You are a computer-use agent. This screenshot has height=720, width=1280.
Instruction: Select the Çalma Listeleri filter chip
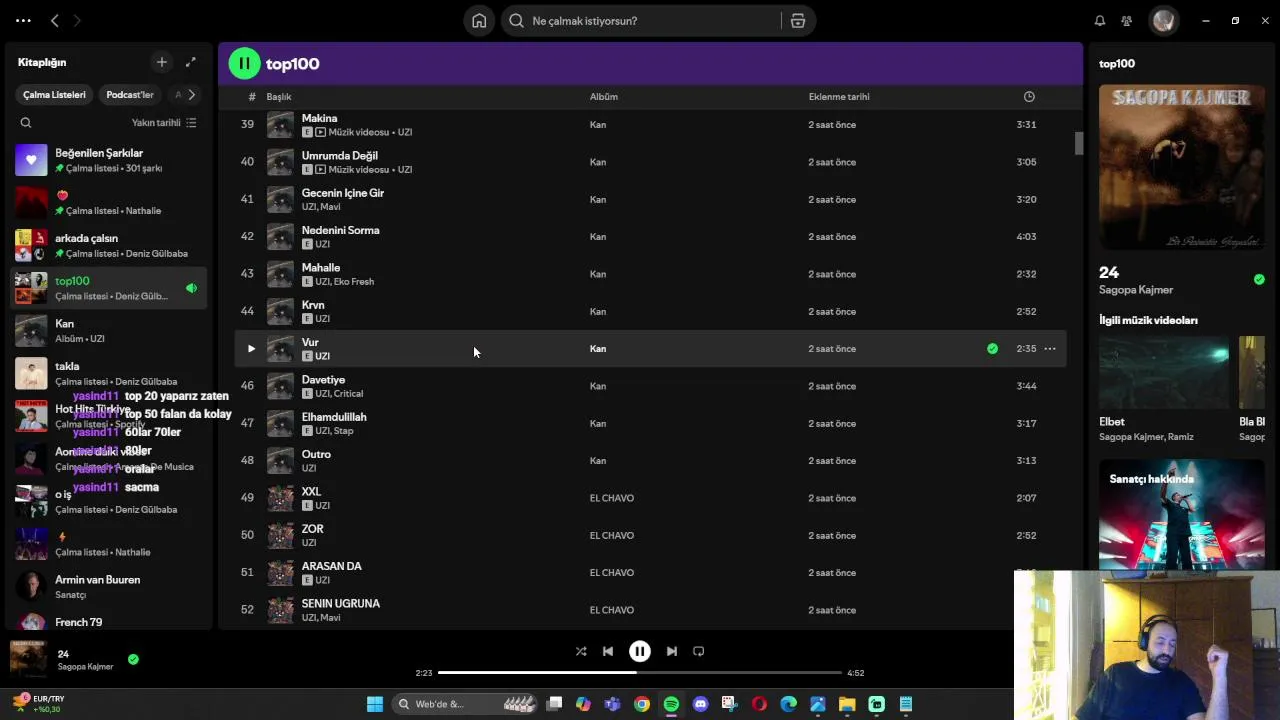click(54, 95)
